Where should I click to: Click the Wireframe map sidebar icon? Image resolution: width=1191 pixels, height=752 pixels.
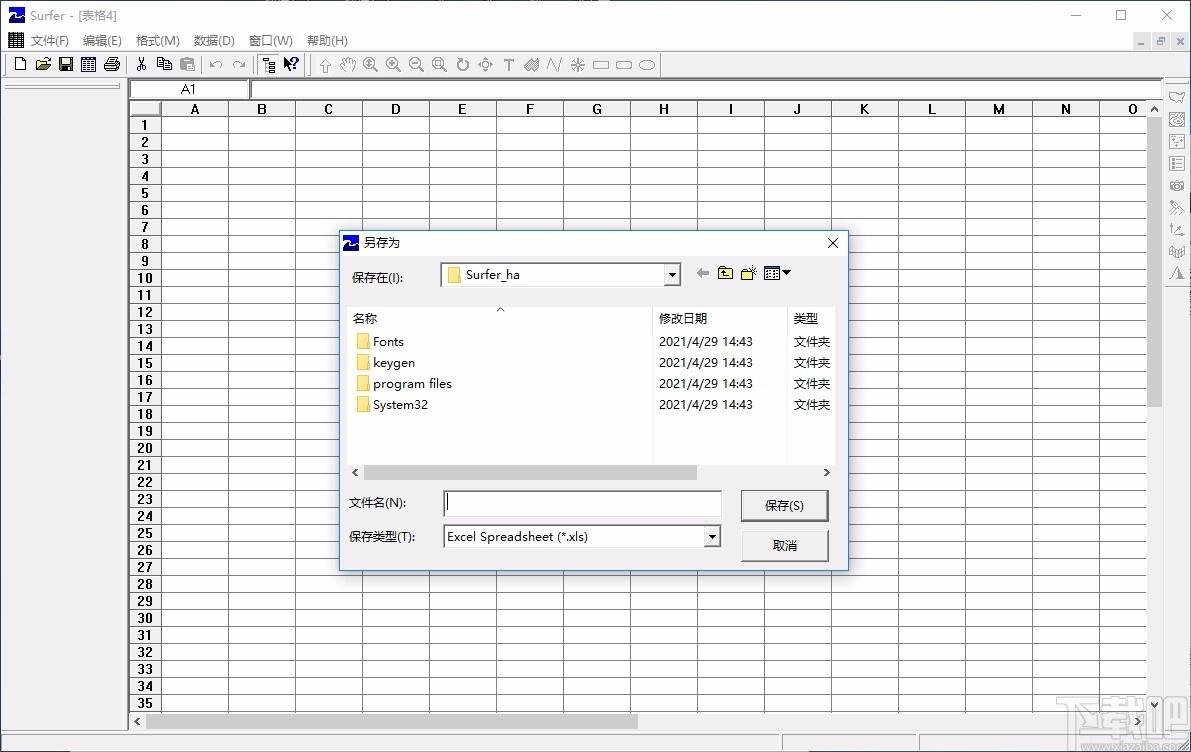click(x=1177, y=251)
